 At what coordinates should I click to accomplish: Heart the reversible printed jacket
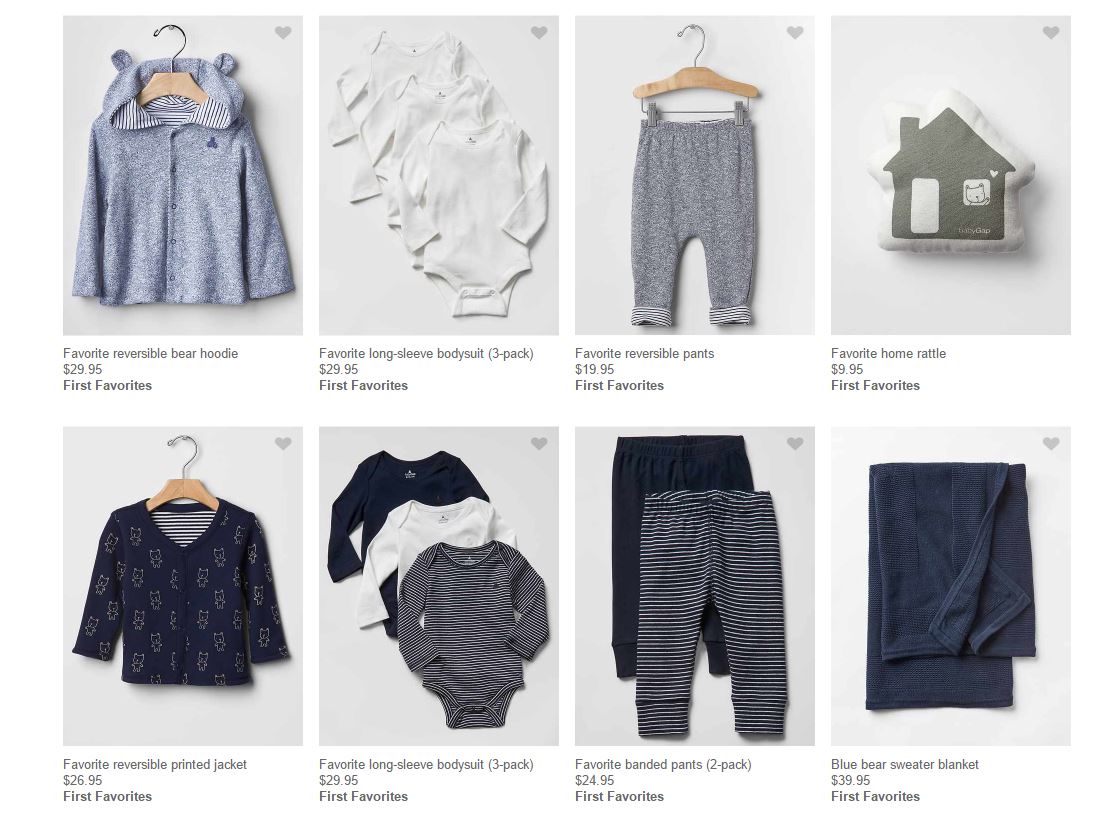[x=283, y=444]
